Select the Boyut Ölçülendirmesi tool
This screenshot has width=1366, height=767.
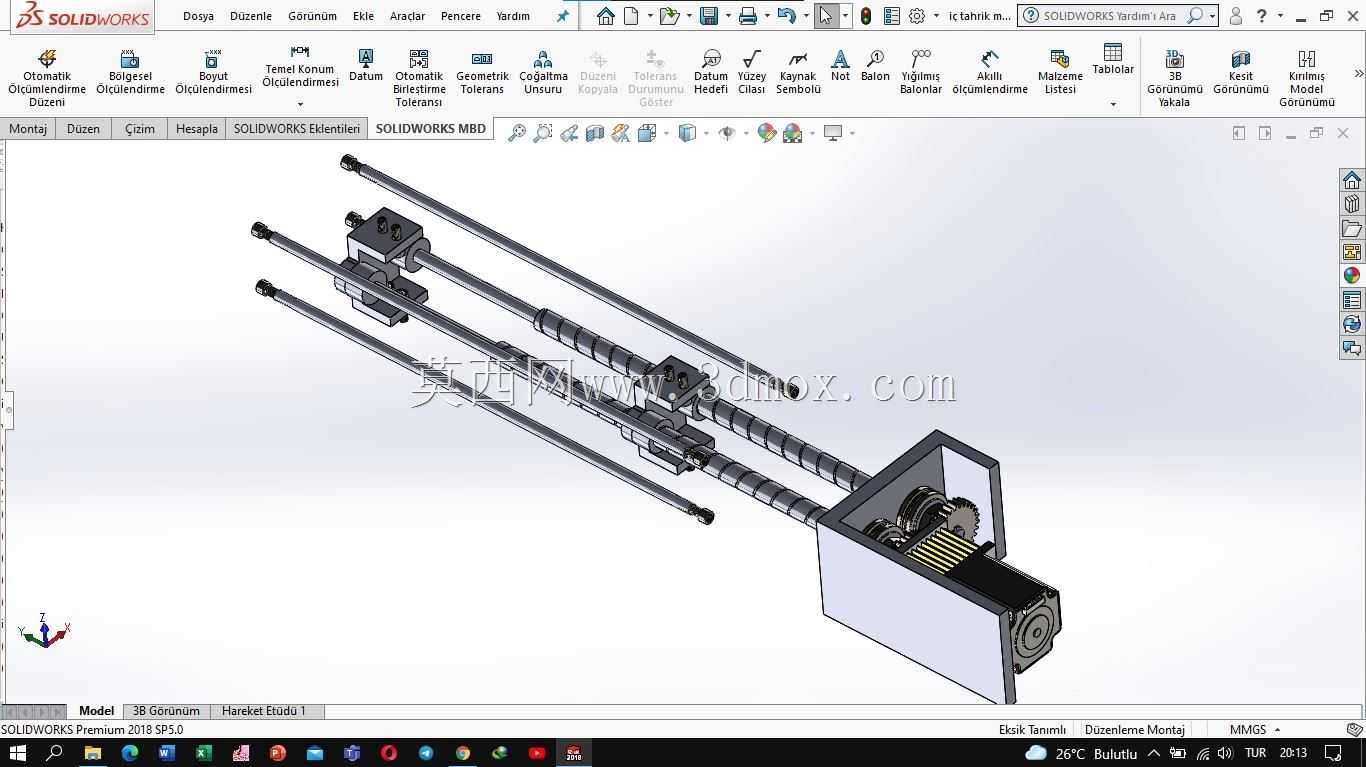pyautogui.click(x=213, y=71)
